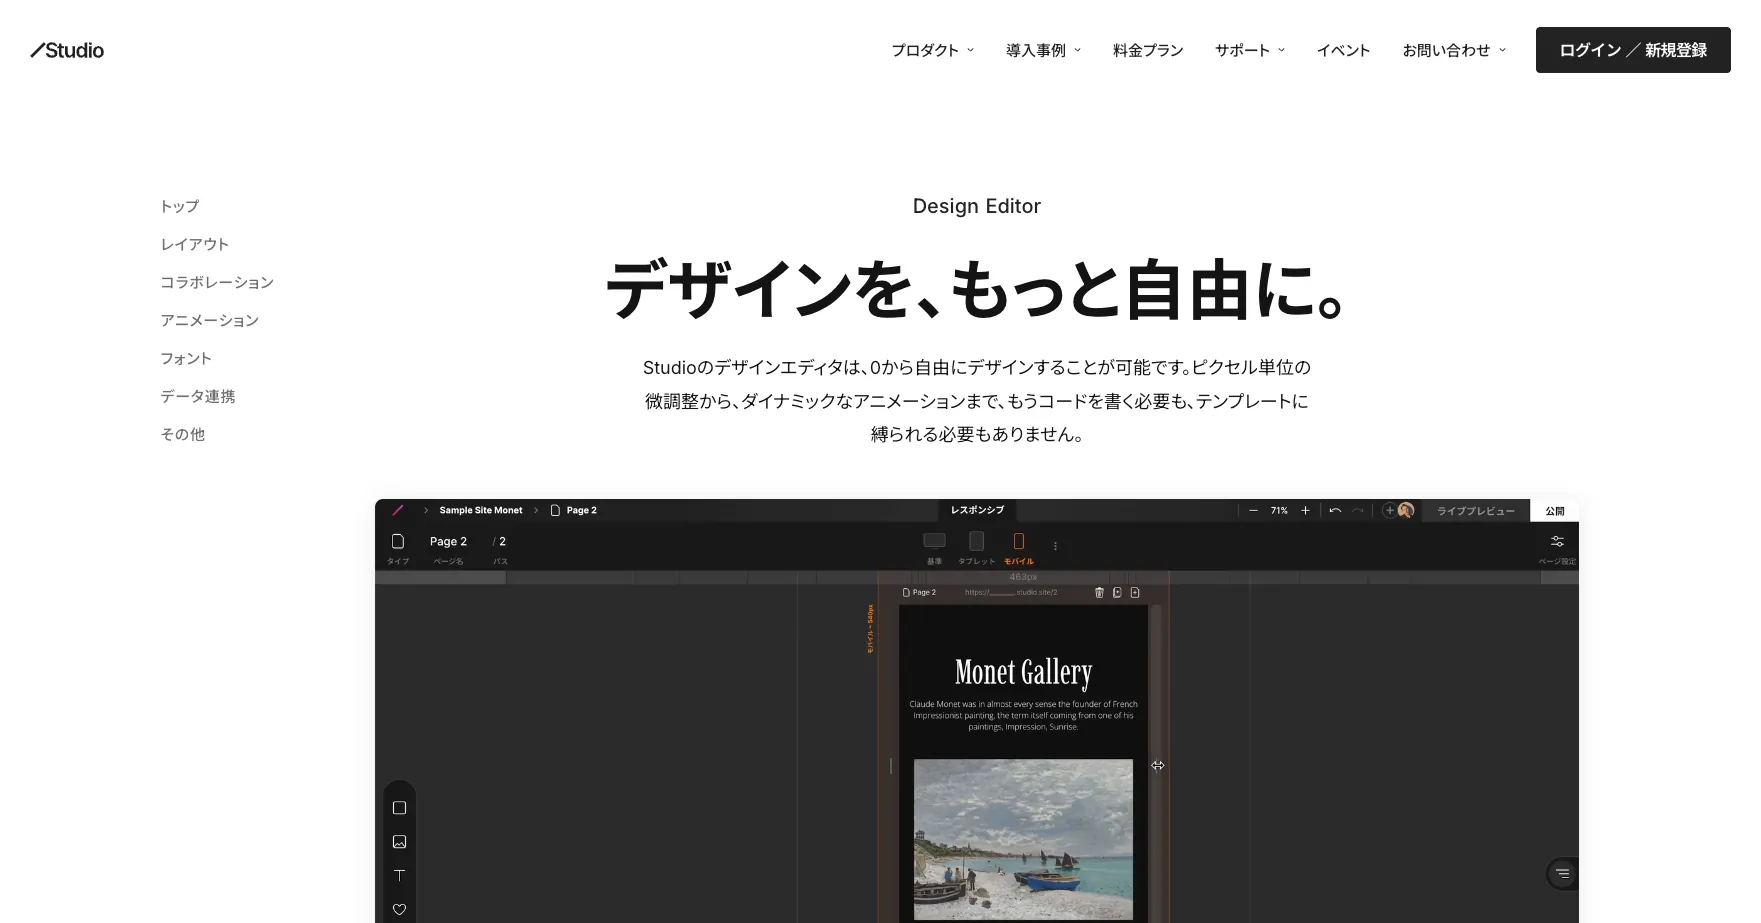Click the zoom in plus icon
The width and height of the screenshot is (1761, 923).
tap(1305, 510)
